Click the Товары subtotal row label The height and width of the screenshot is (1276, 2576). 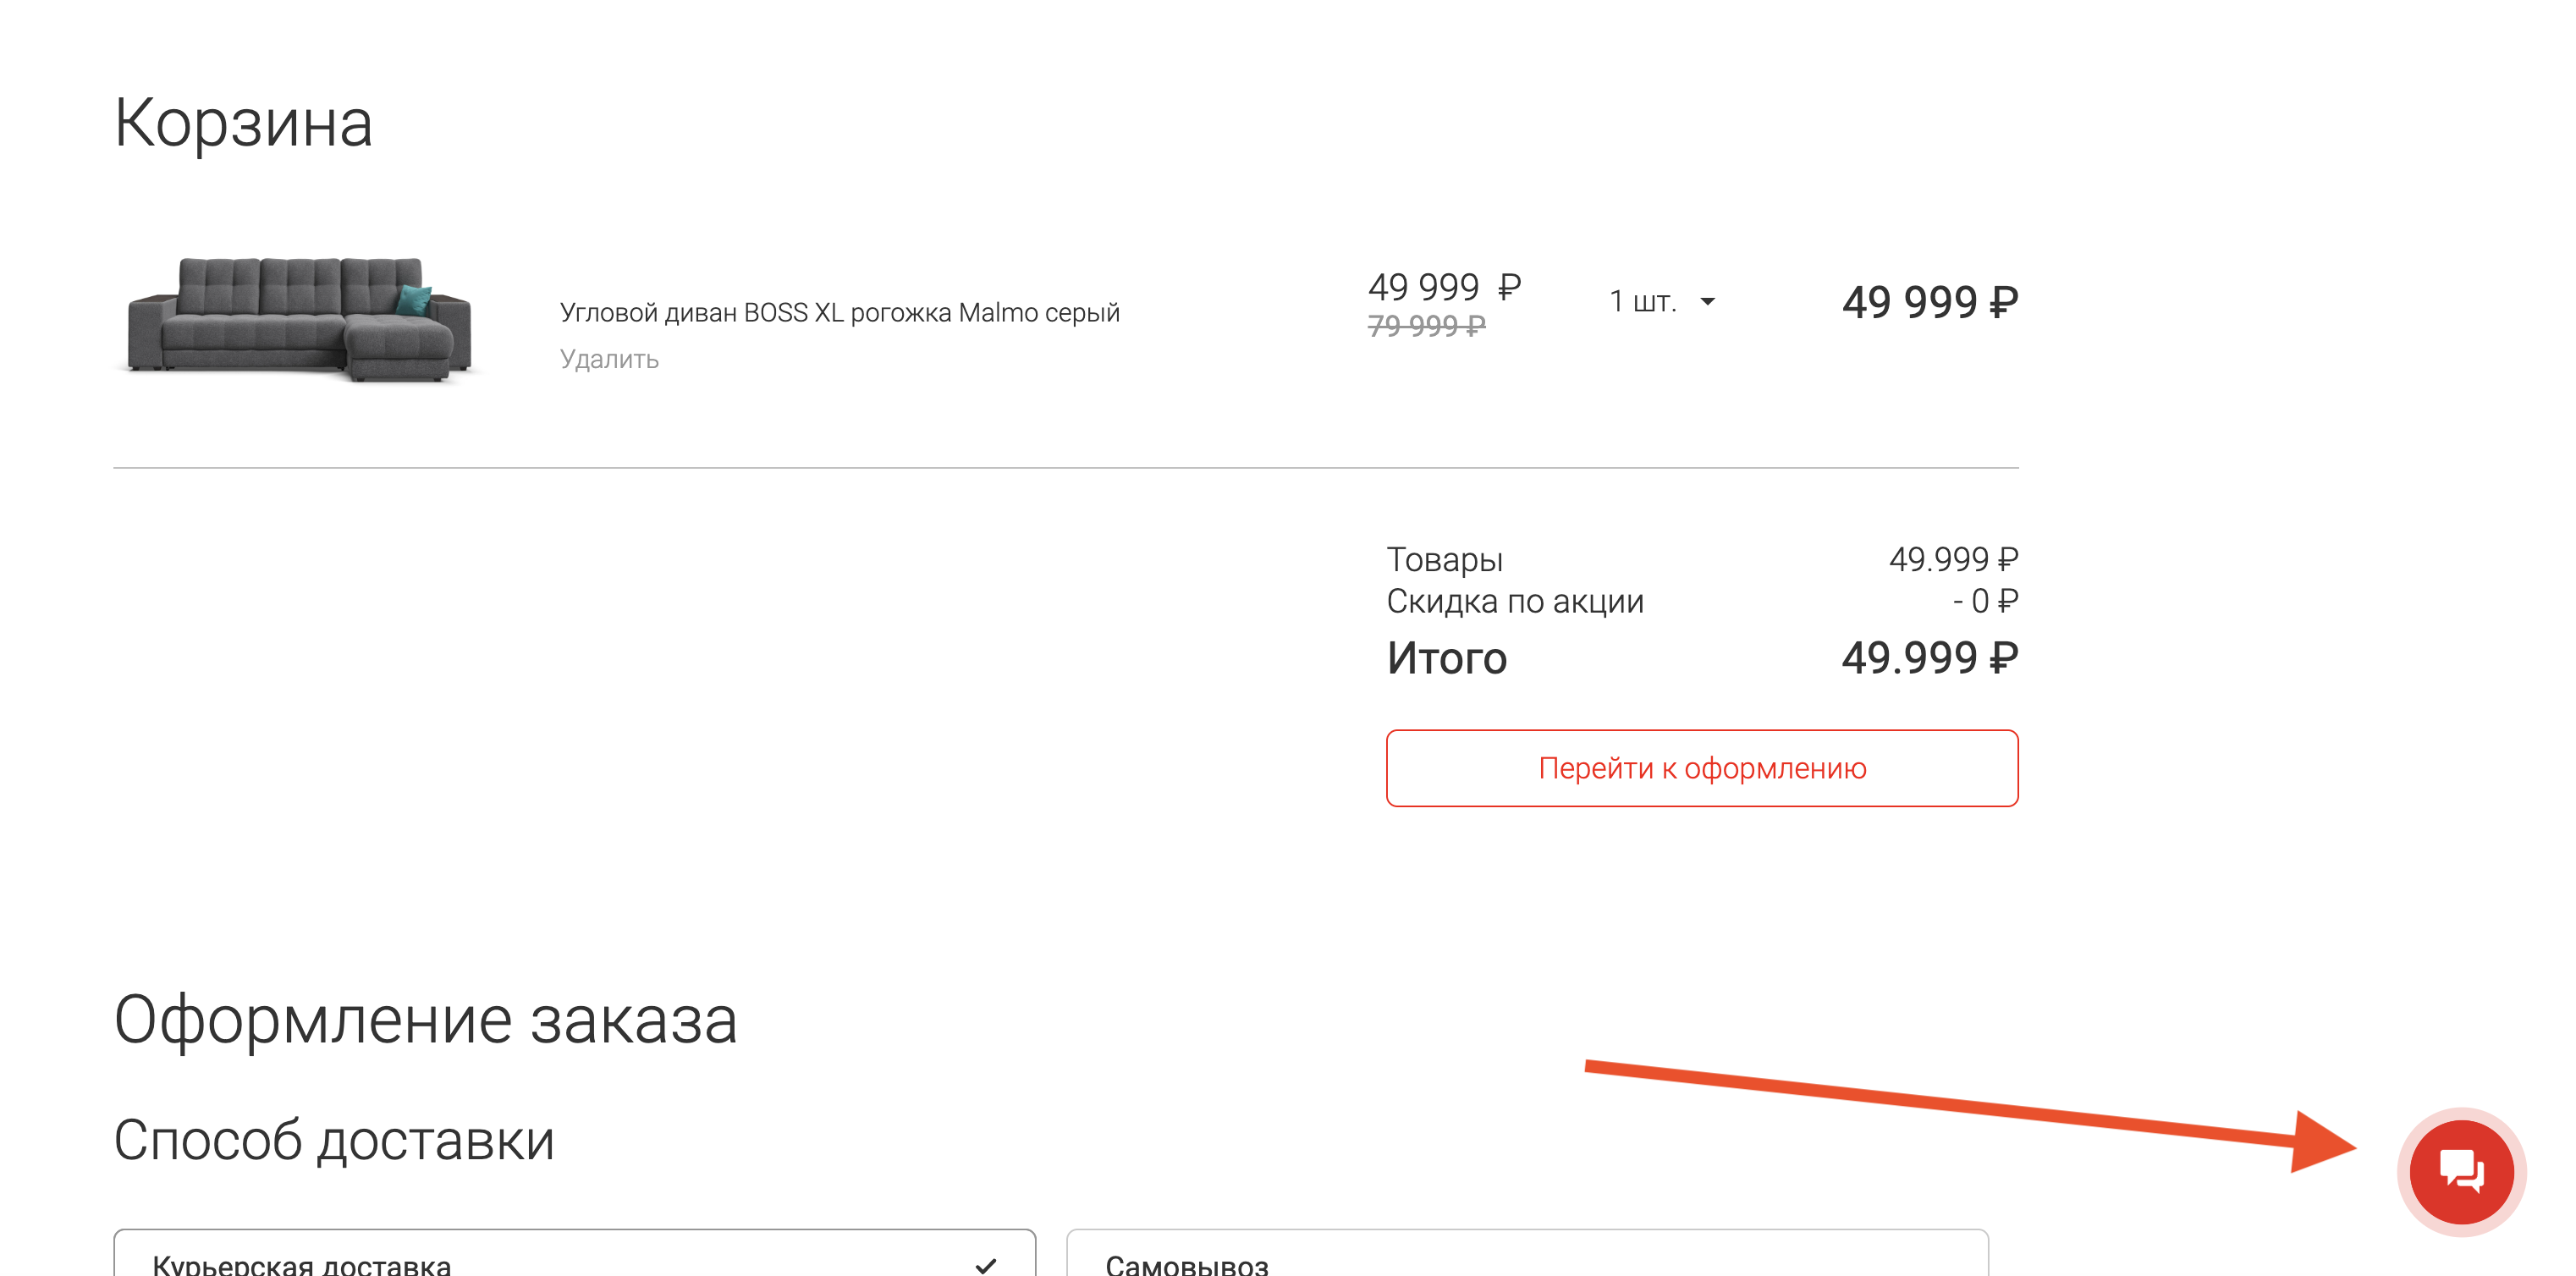pos(1444,559)
